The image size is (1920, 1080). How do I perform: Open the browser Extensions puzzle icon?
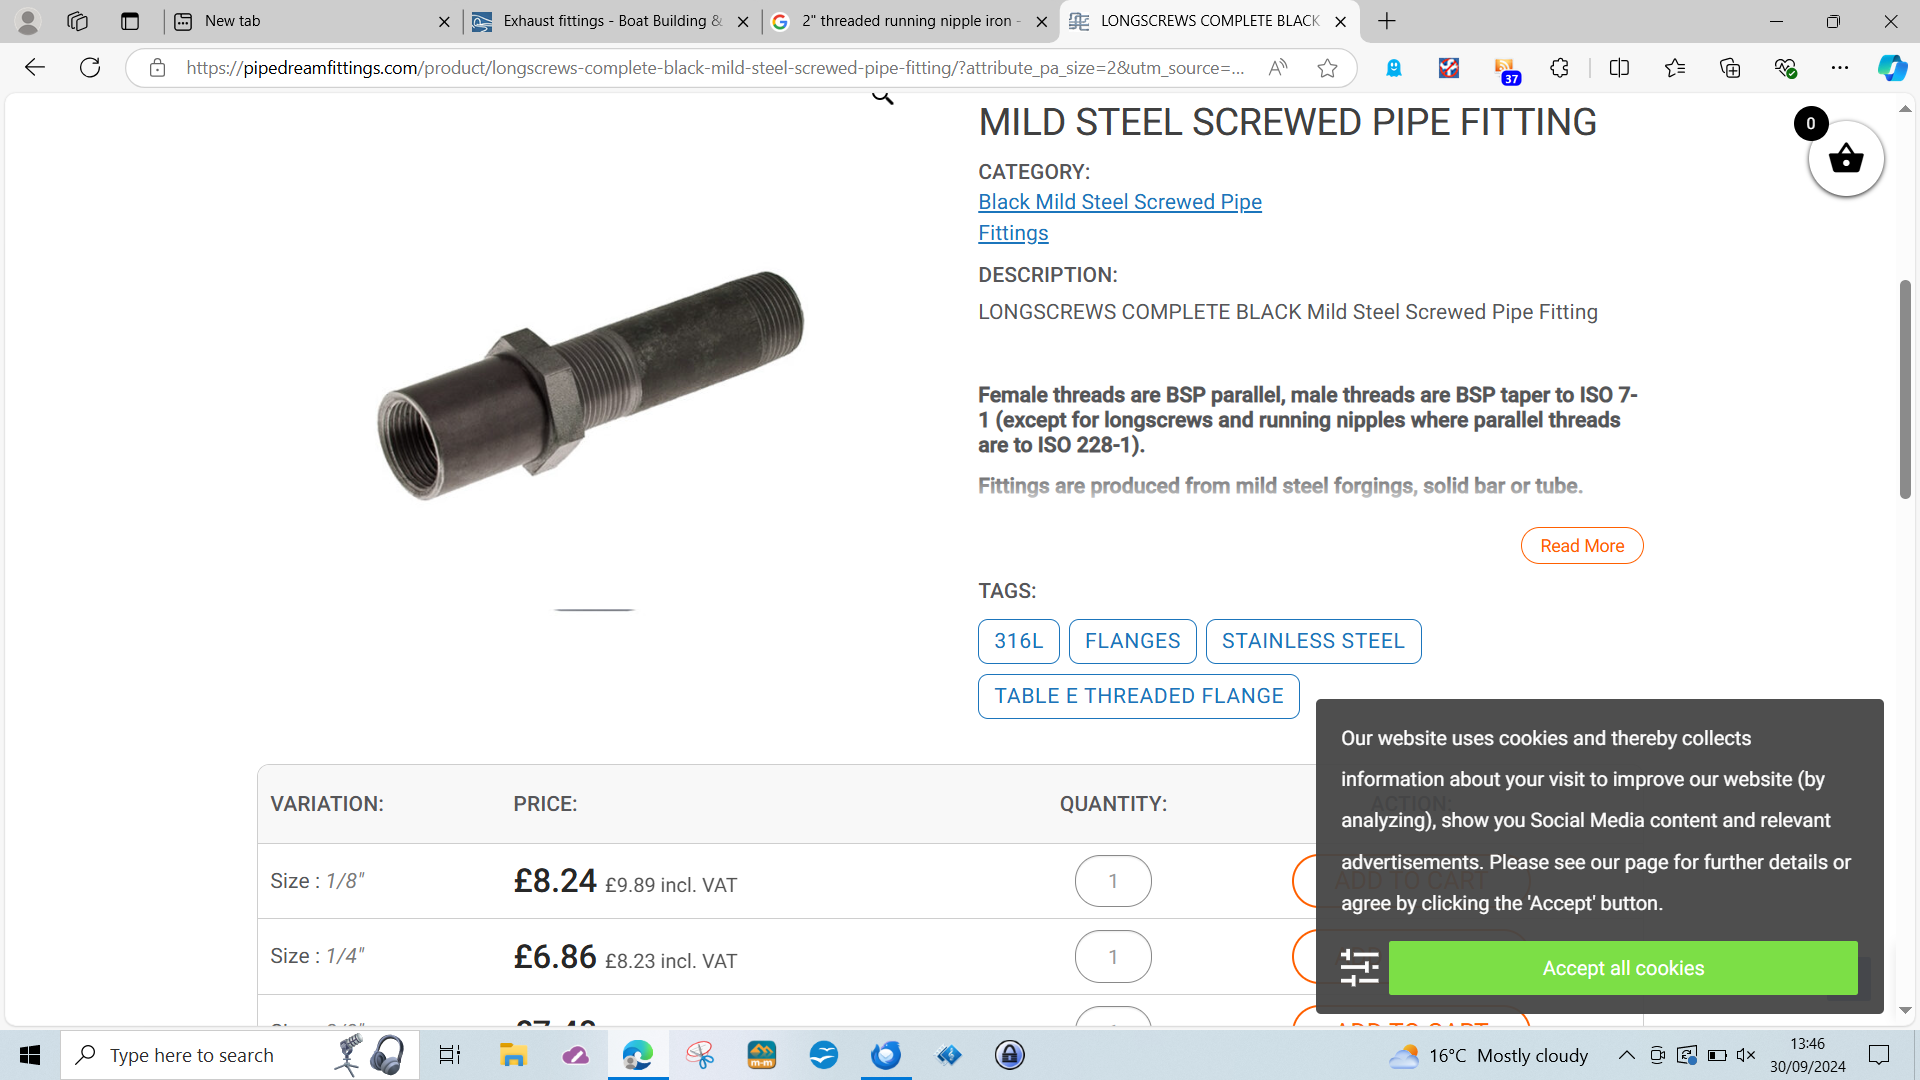(x=1559, y=68)
